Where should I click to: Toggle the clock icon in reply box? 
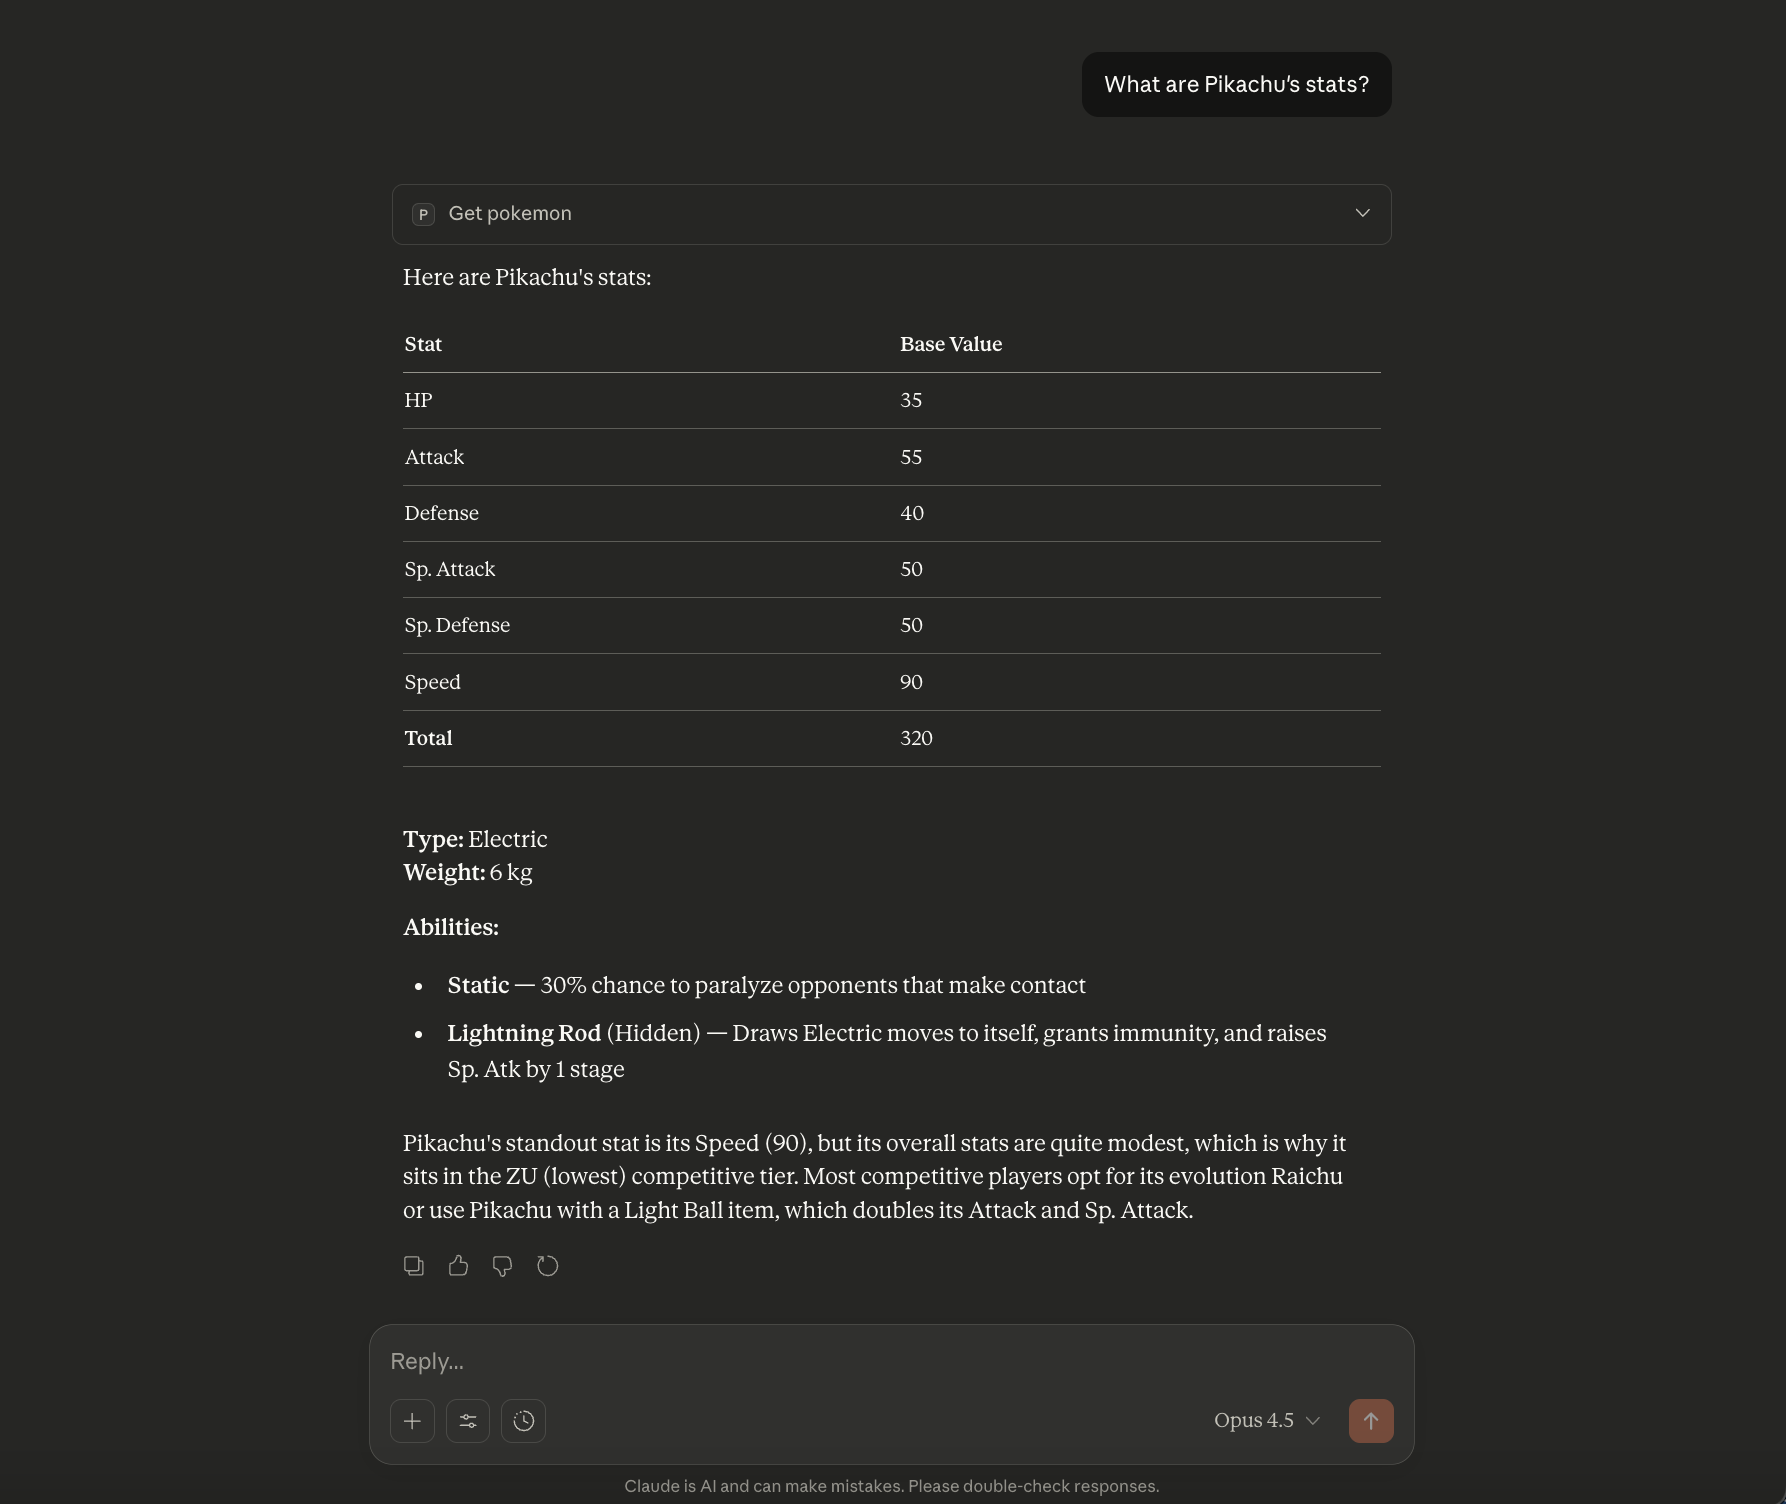click(523, 1421)
